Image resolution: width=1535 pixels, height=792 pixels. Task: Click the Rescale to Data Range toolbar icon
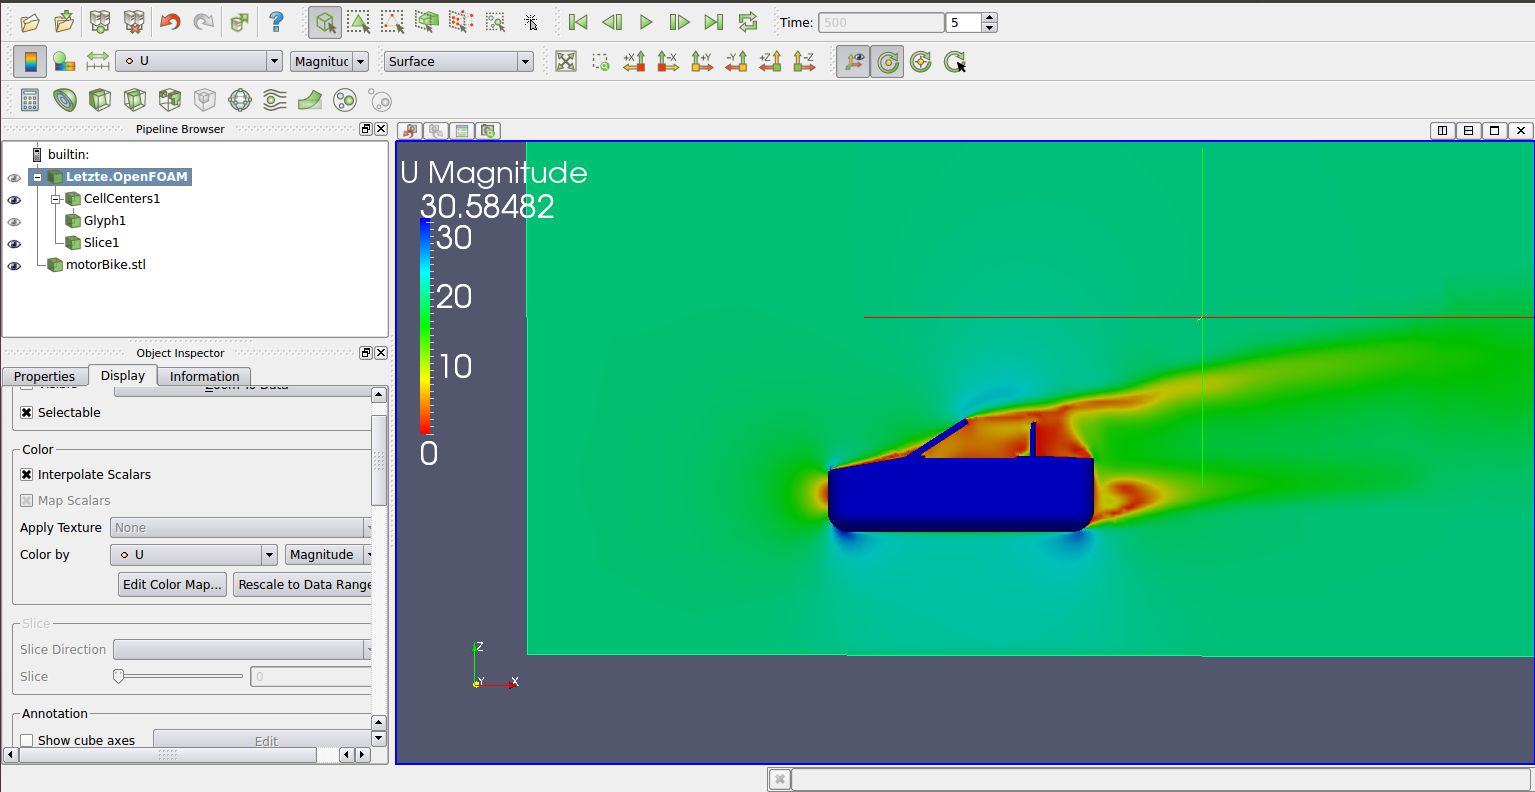[97, 62]
